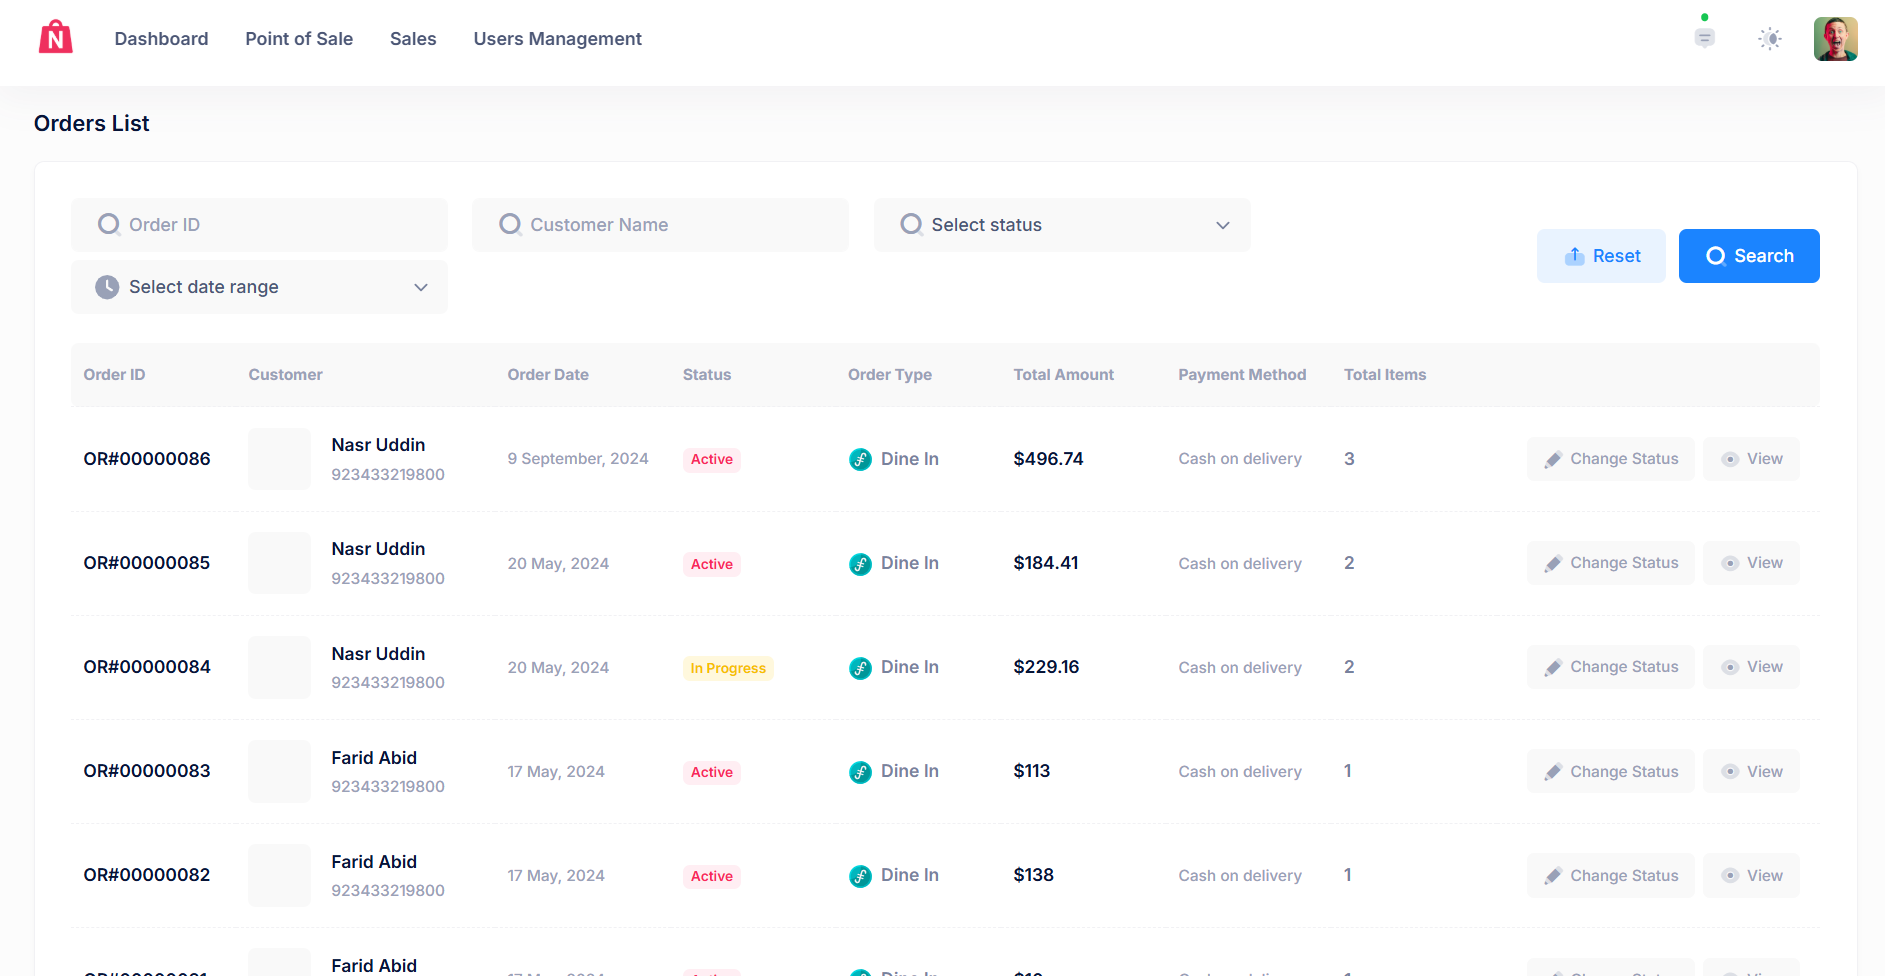Open the Select date range dropdown
This screenshot has height=976, width=1885.
coord(259,287)
